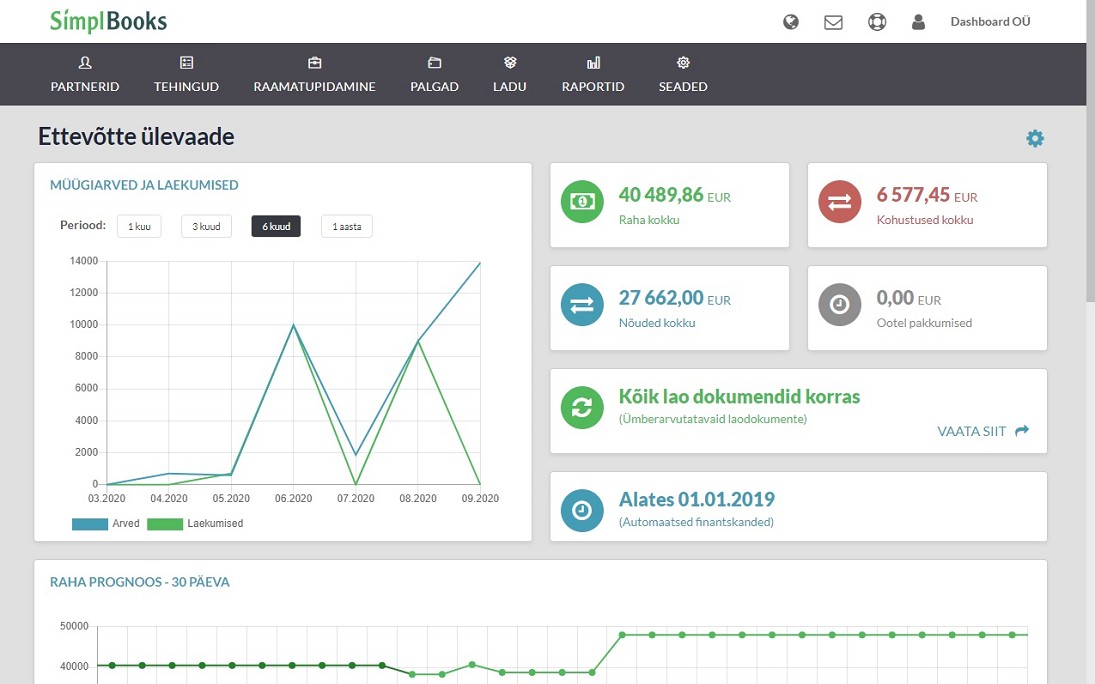The width and height of the screenshot is (1095, 684).
Task: Click the Raha kokku label
Action: click(649, 220)
